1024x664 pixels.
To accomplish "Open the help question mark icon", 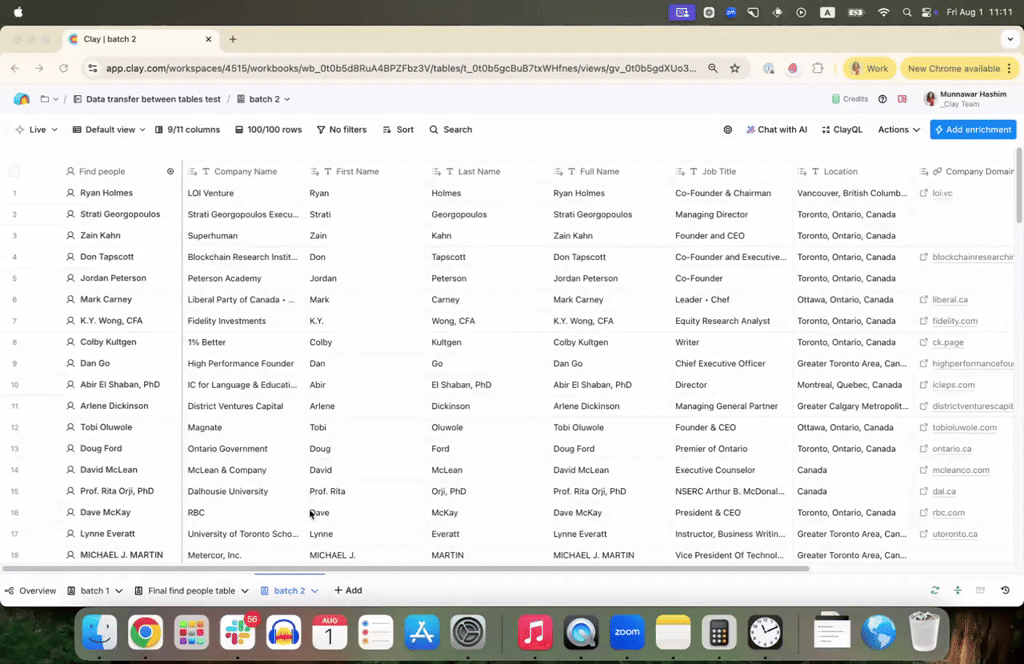I will pyautogui.click(x=882, y=99).
